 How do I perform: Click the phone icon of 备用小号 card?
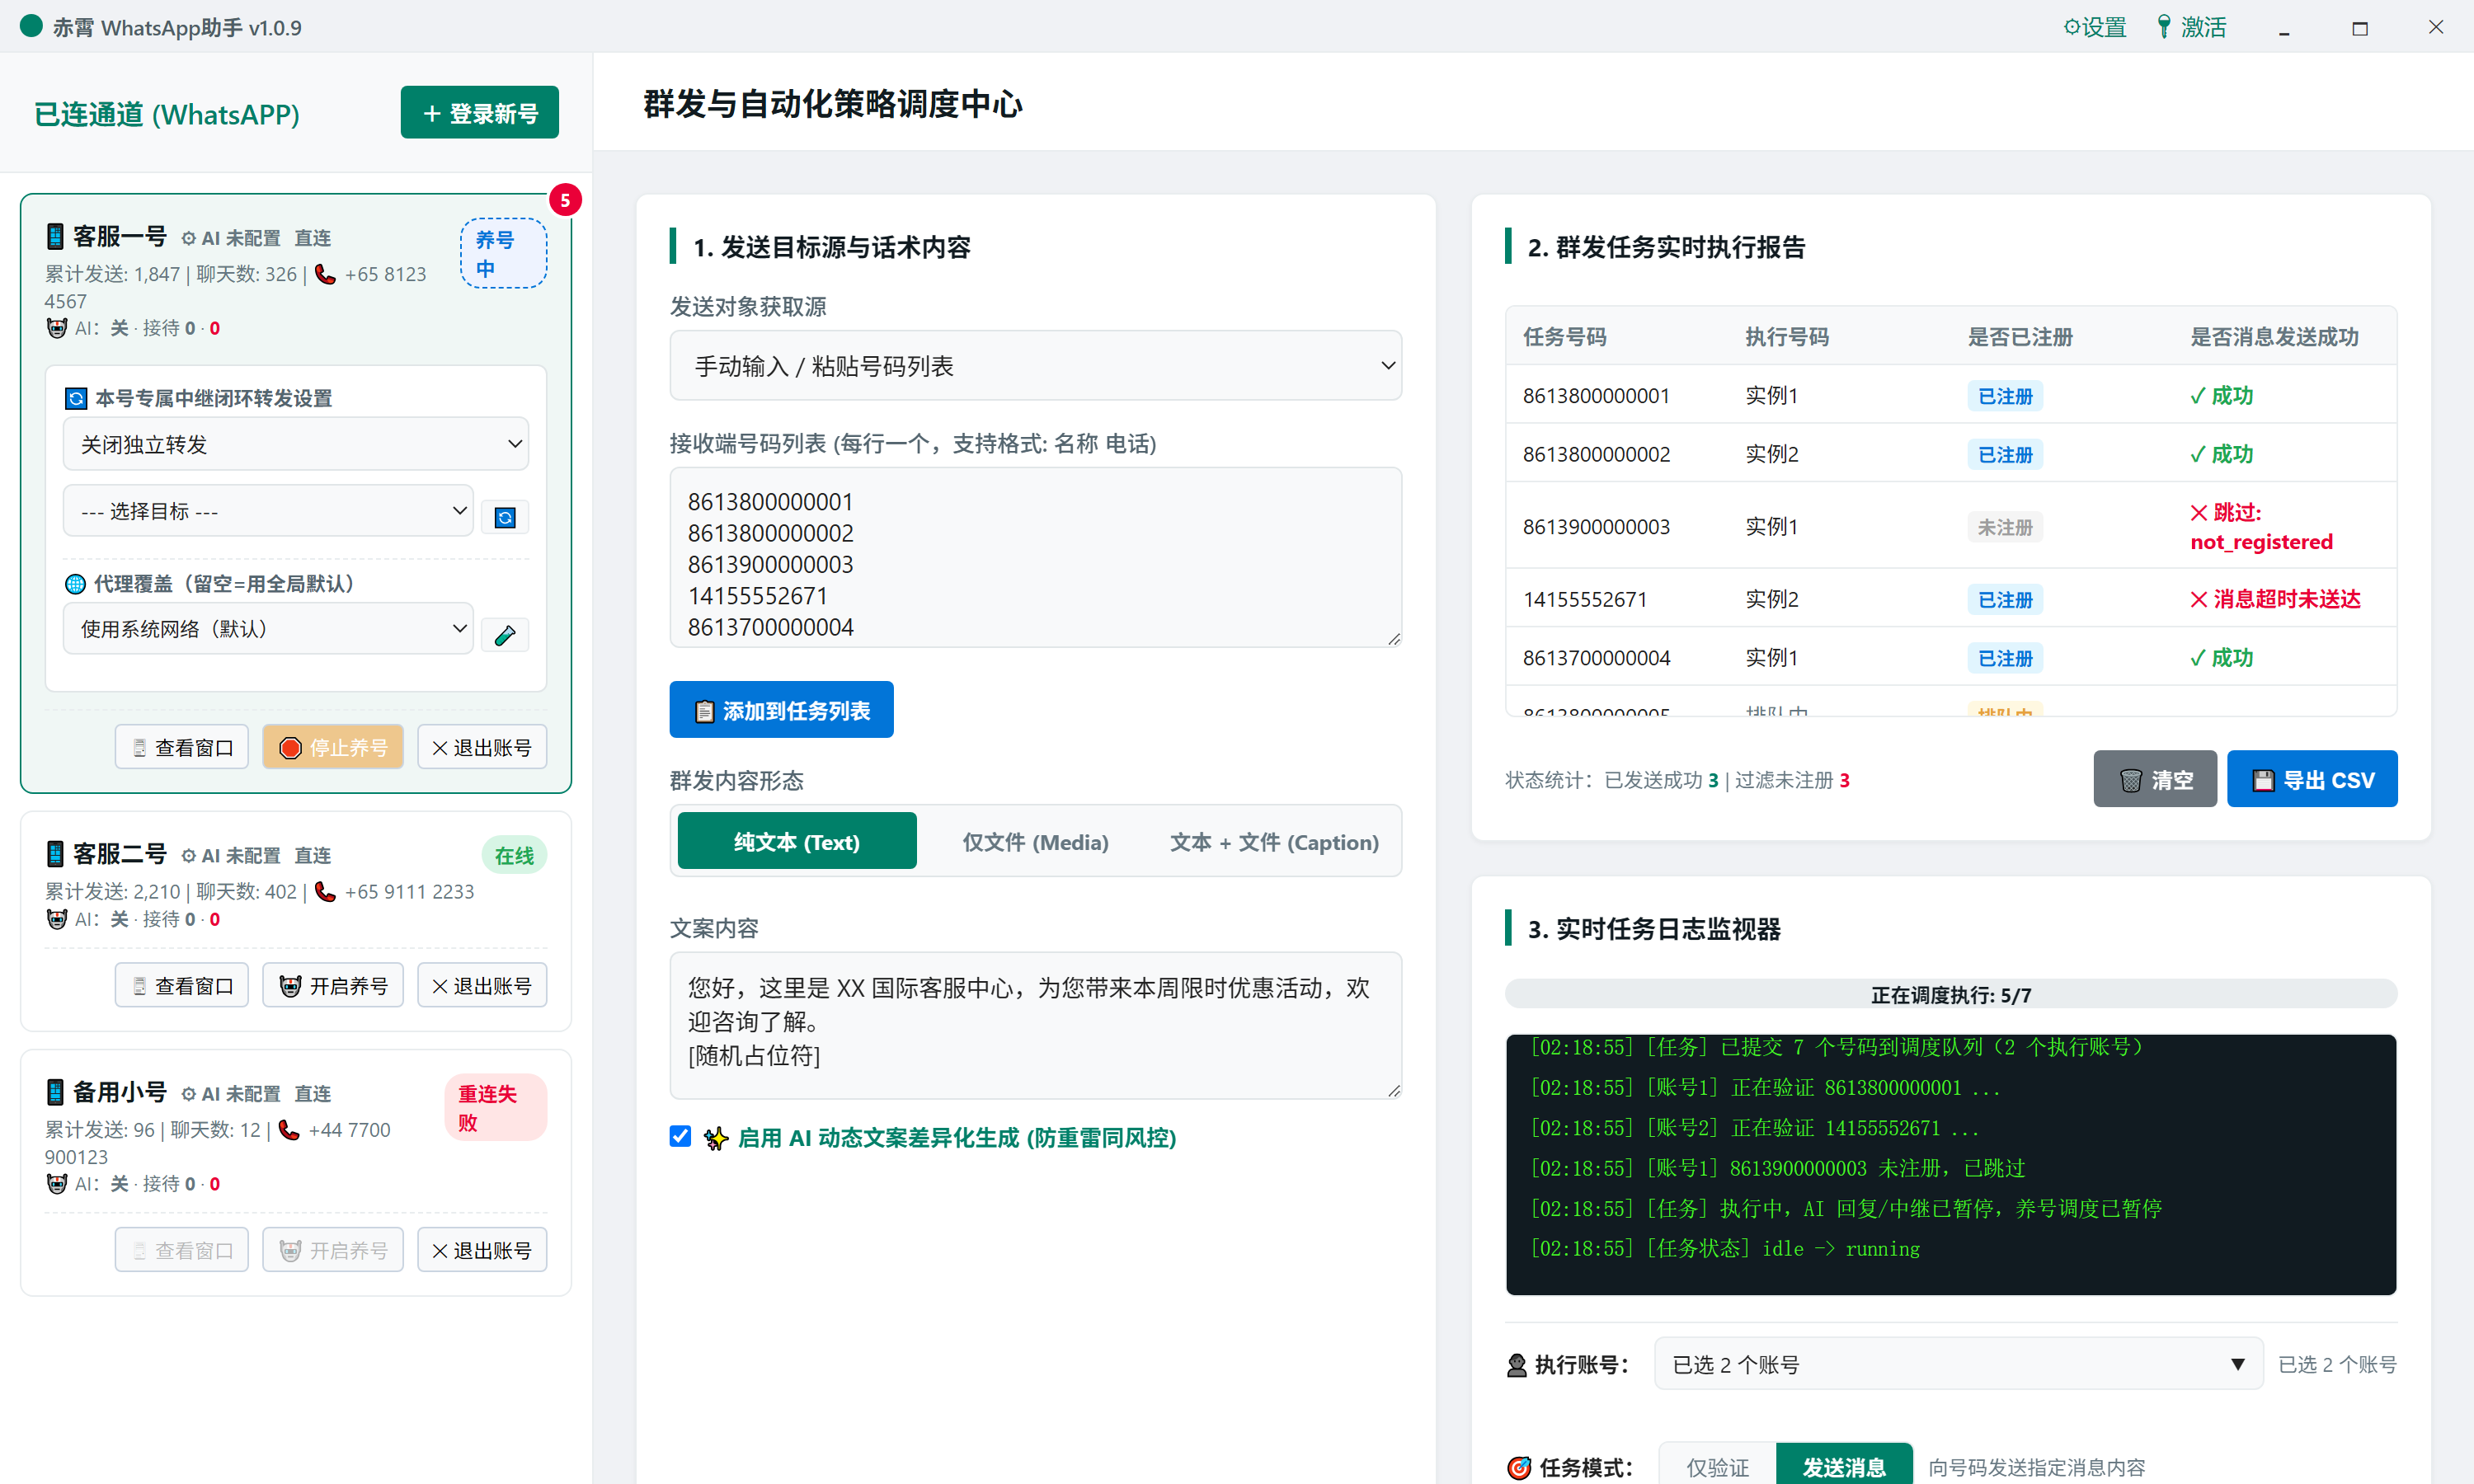pyautogui.click(x=56, y=1092)
